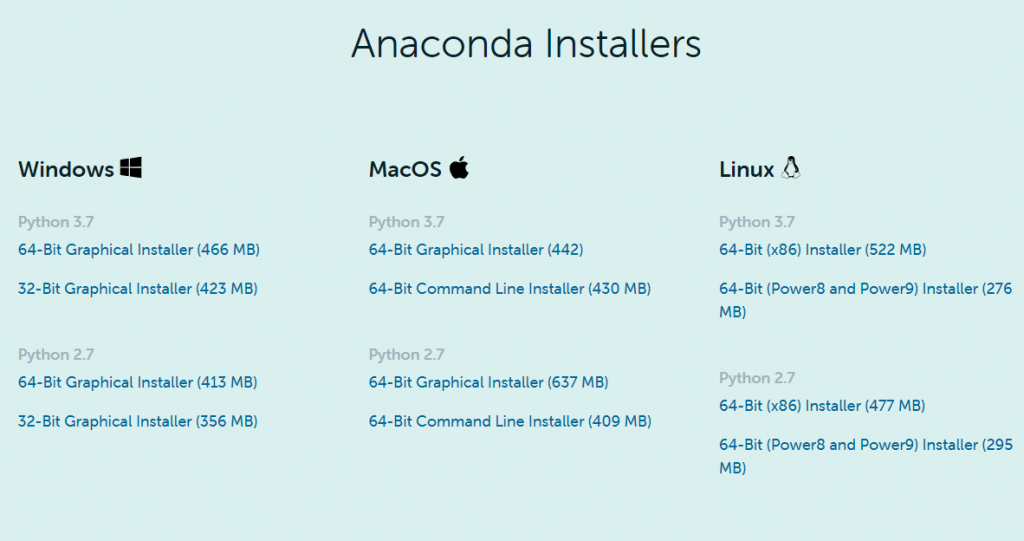Click the MacOS section heading text
1024x541 pixels.
coord(406,169)
